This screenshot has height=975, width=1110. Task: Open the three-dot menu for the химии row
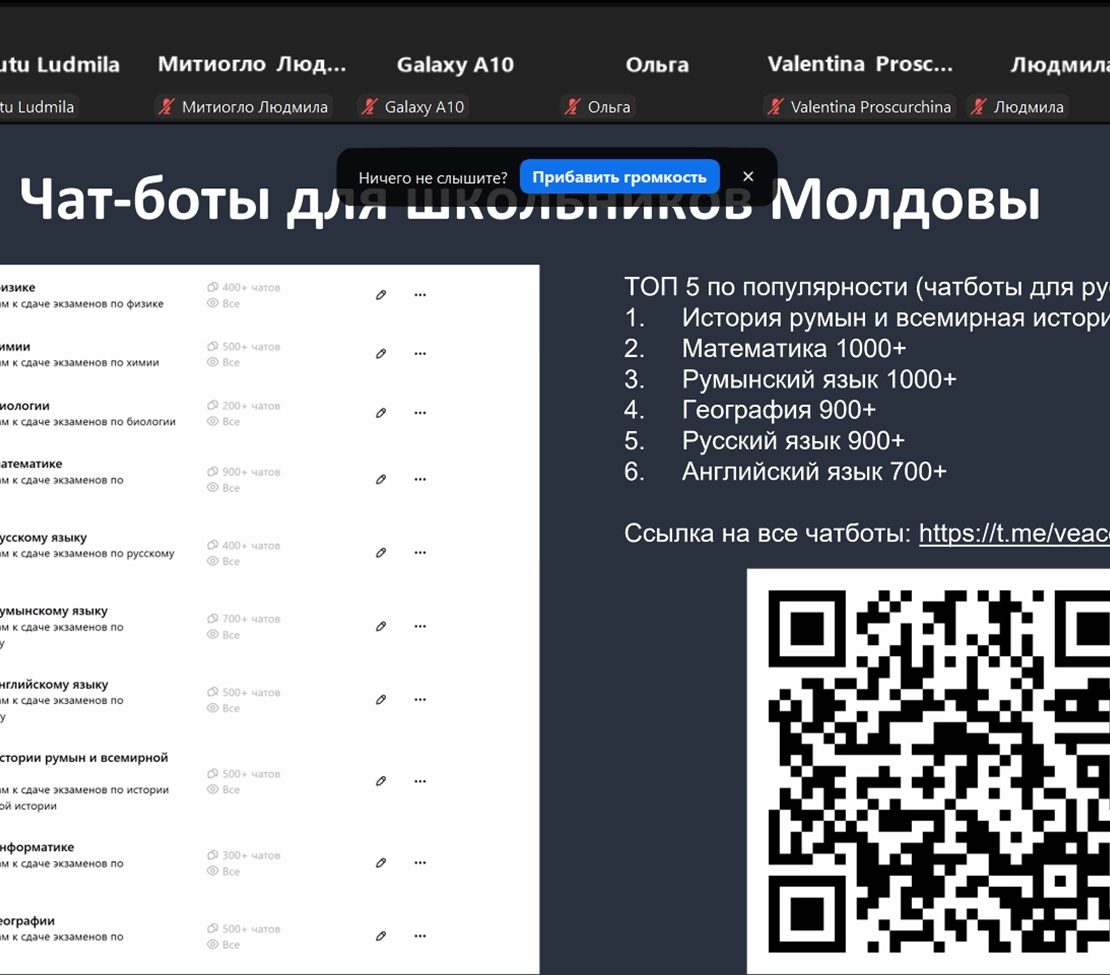[x=420, y=353]
